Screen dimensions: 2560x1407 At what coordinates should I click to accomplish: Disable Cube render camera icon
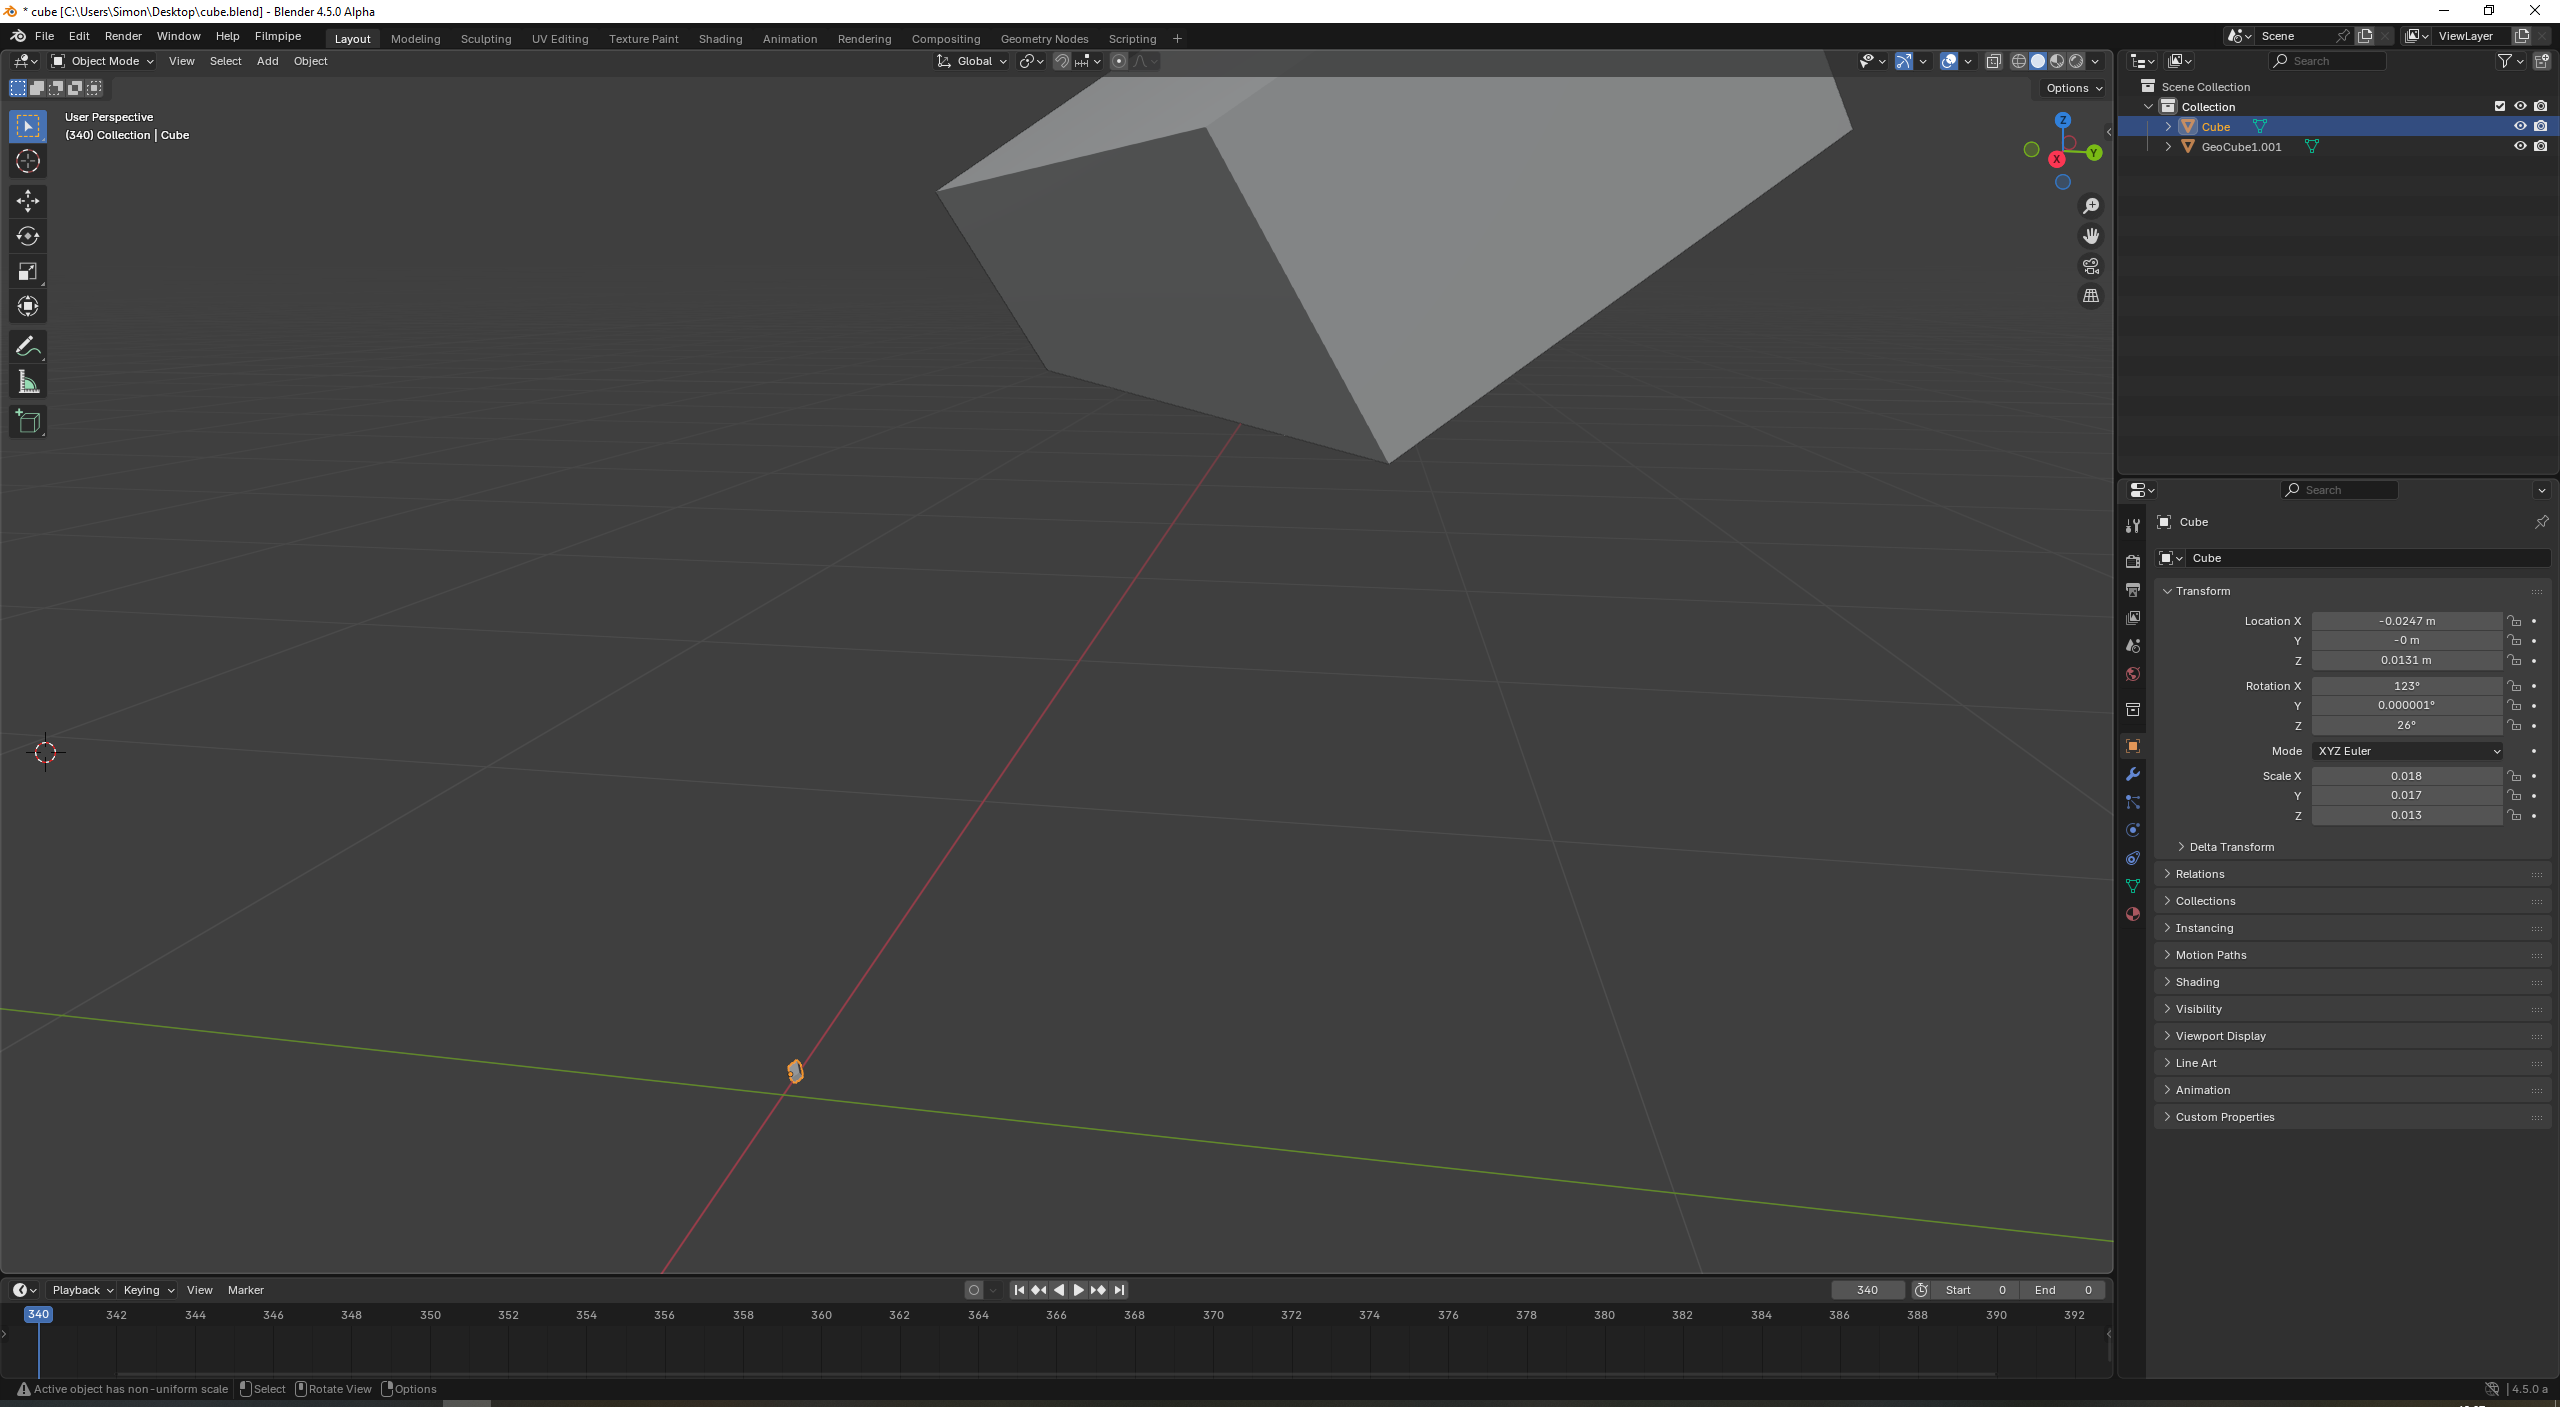coord(2541,126)
